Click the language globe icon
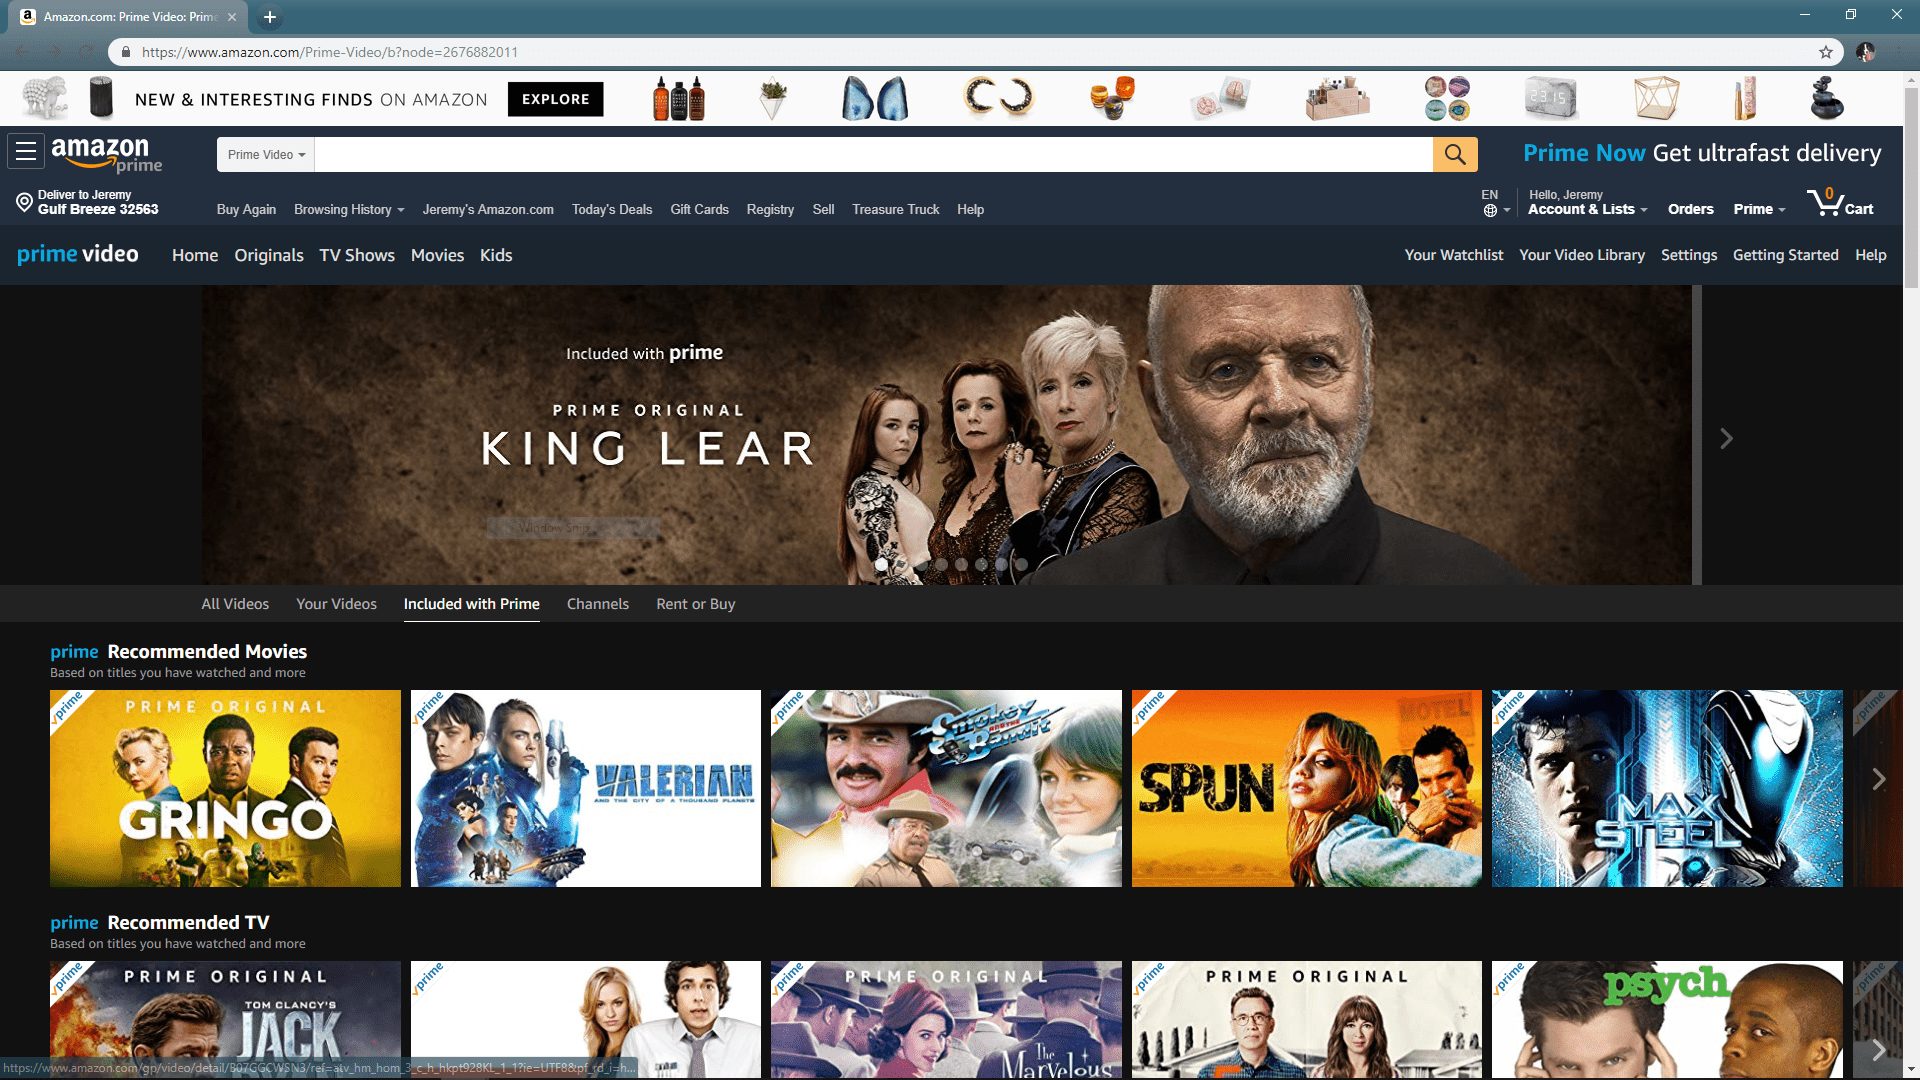This screenshot has width=1920, height=1080. pyautogui.click(x=1490, y=210)
